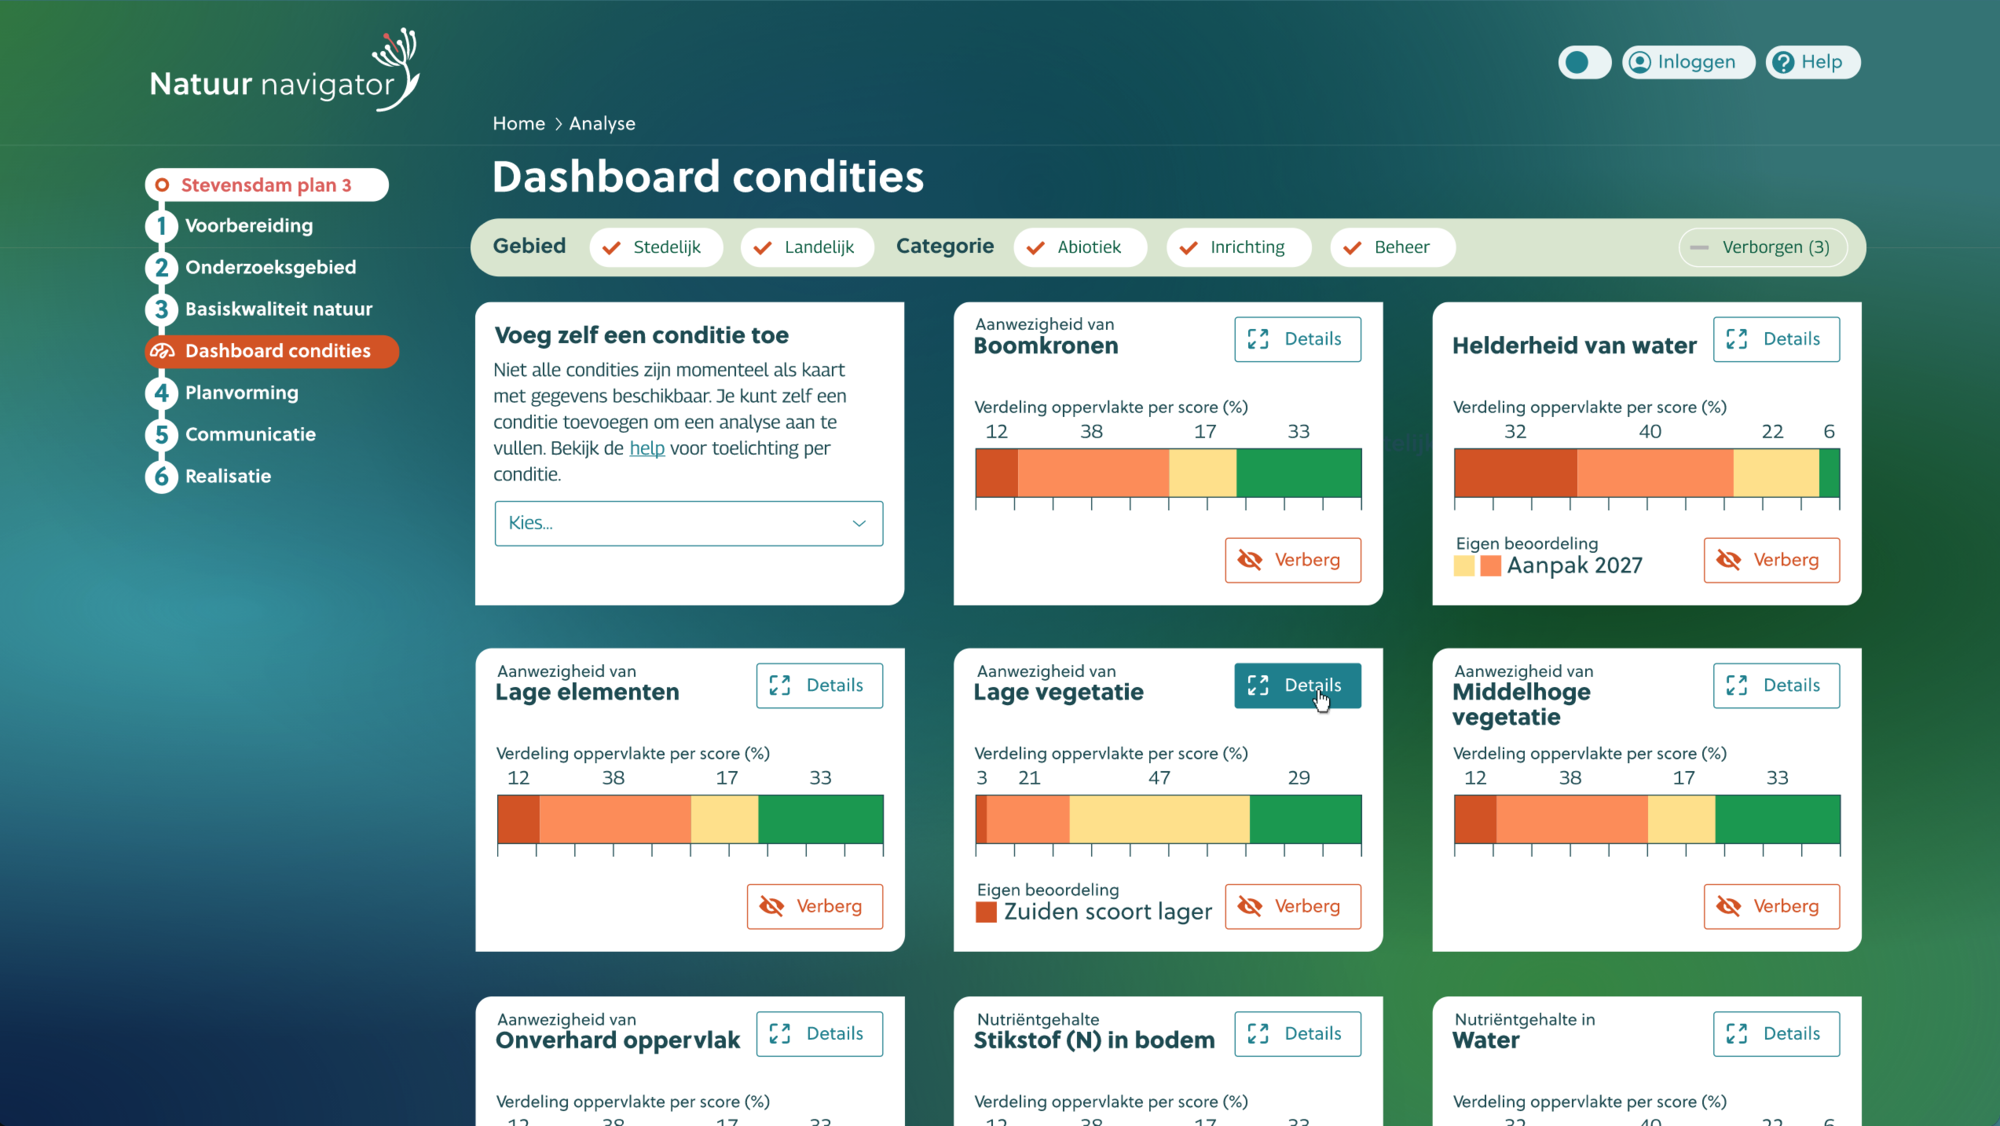Select the Stevensdam plan 3 project pill

(267, 185)
